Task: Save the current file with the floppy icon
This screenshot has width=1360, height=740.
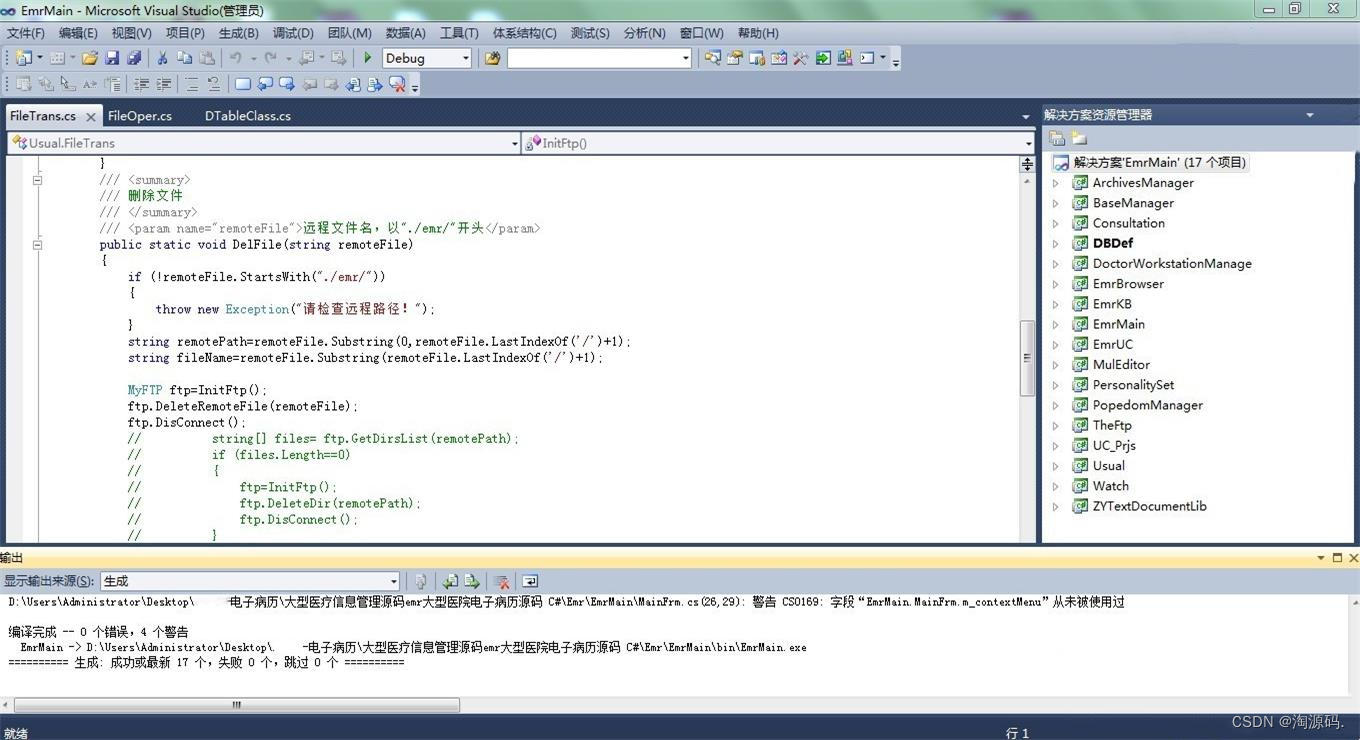Action: pos(112,58)
